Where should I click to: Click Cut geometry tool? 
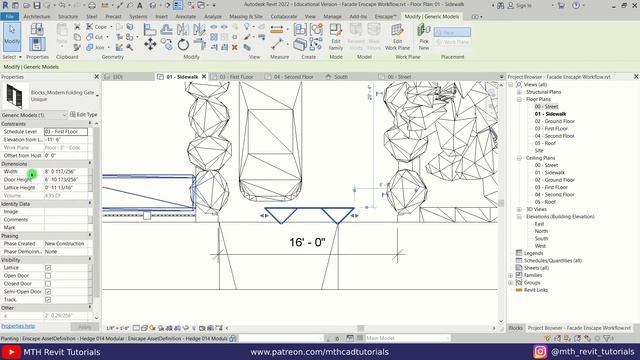point(94,37)
